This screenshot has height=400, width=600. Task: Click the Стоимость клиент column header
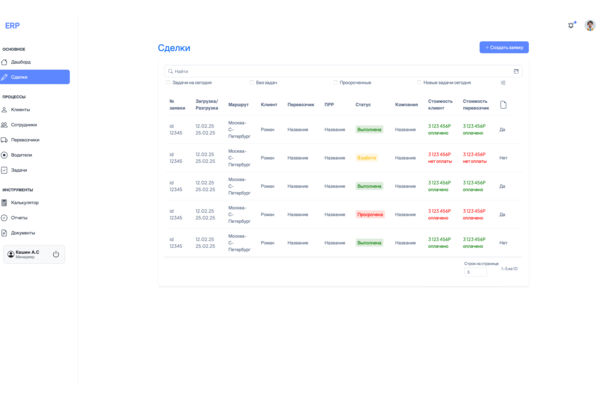440,105
